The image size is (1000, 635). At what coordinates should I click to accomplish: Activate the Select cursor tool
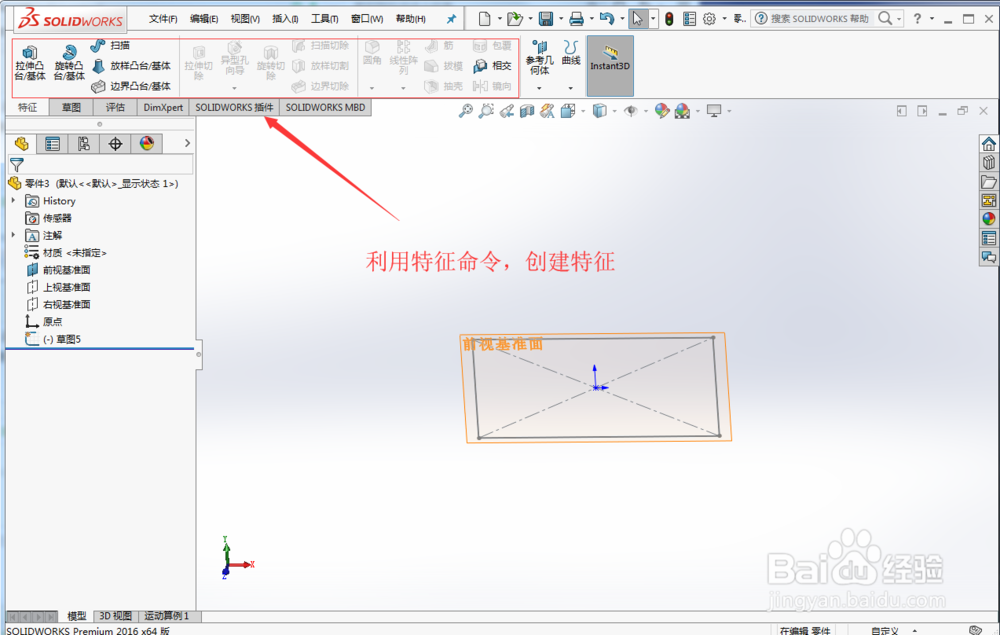tap(637, 19)
